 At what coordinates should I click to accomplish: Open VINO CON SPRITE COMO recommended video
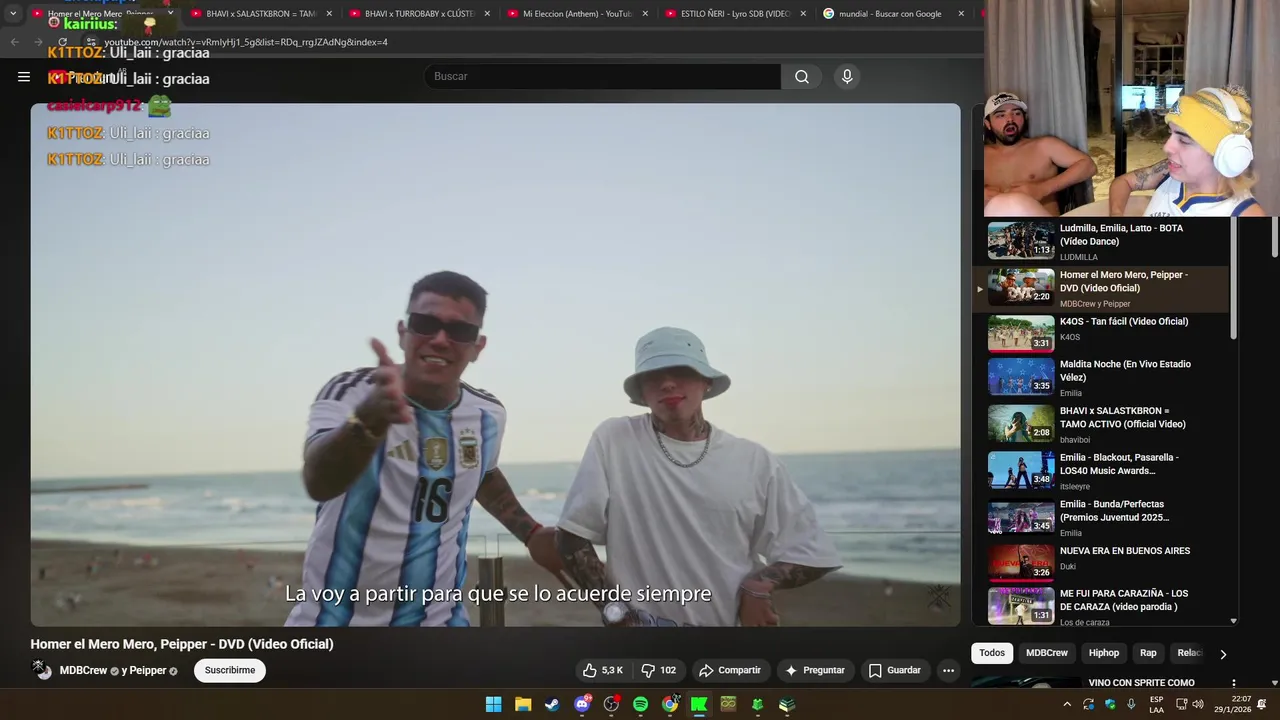click(1141, 683)
